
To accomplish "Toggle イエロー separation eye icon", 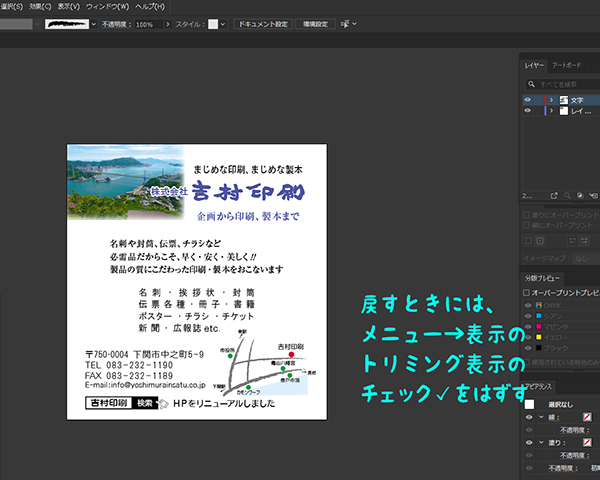I will point(528,337).
